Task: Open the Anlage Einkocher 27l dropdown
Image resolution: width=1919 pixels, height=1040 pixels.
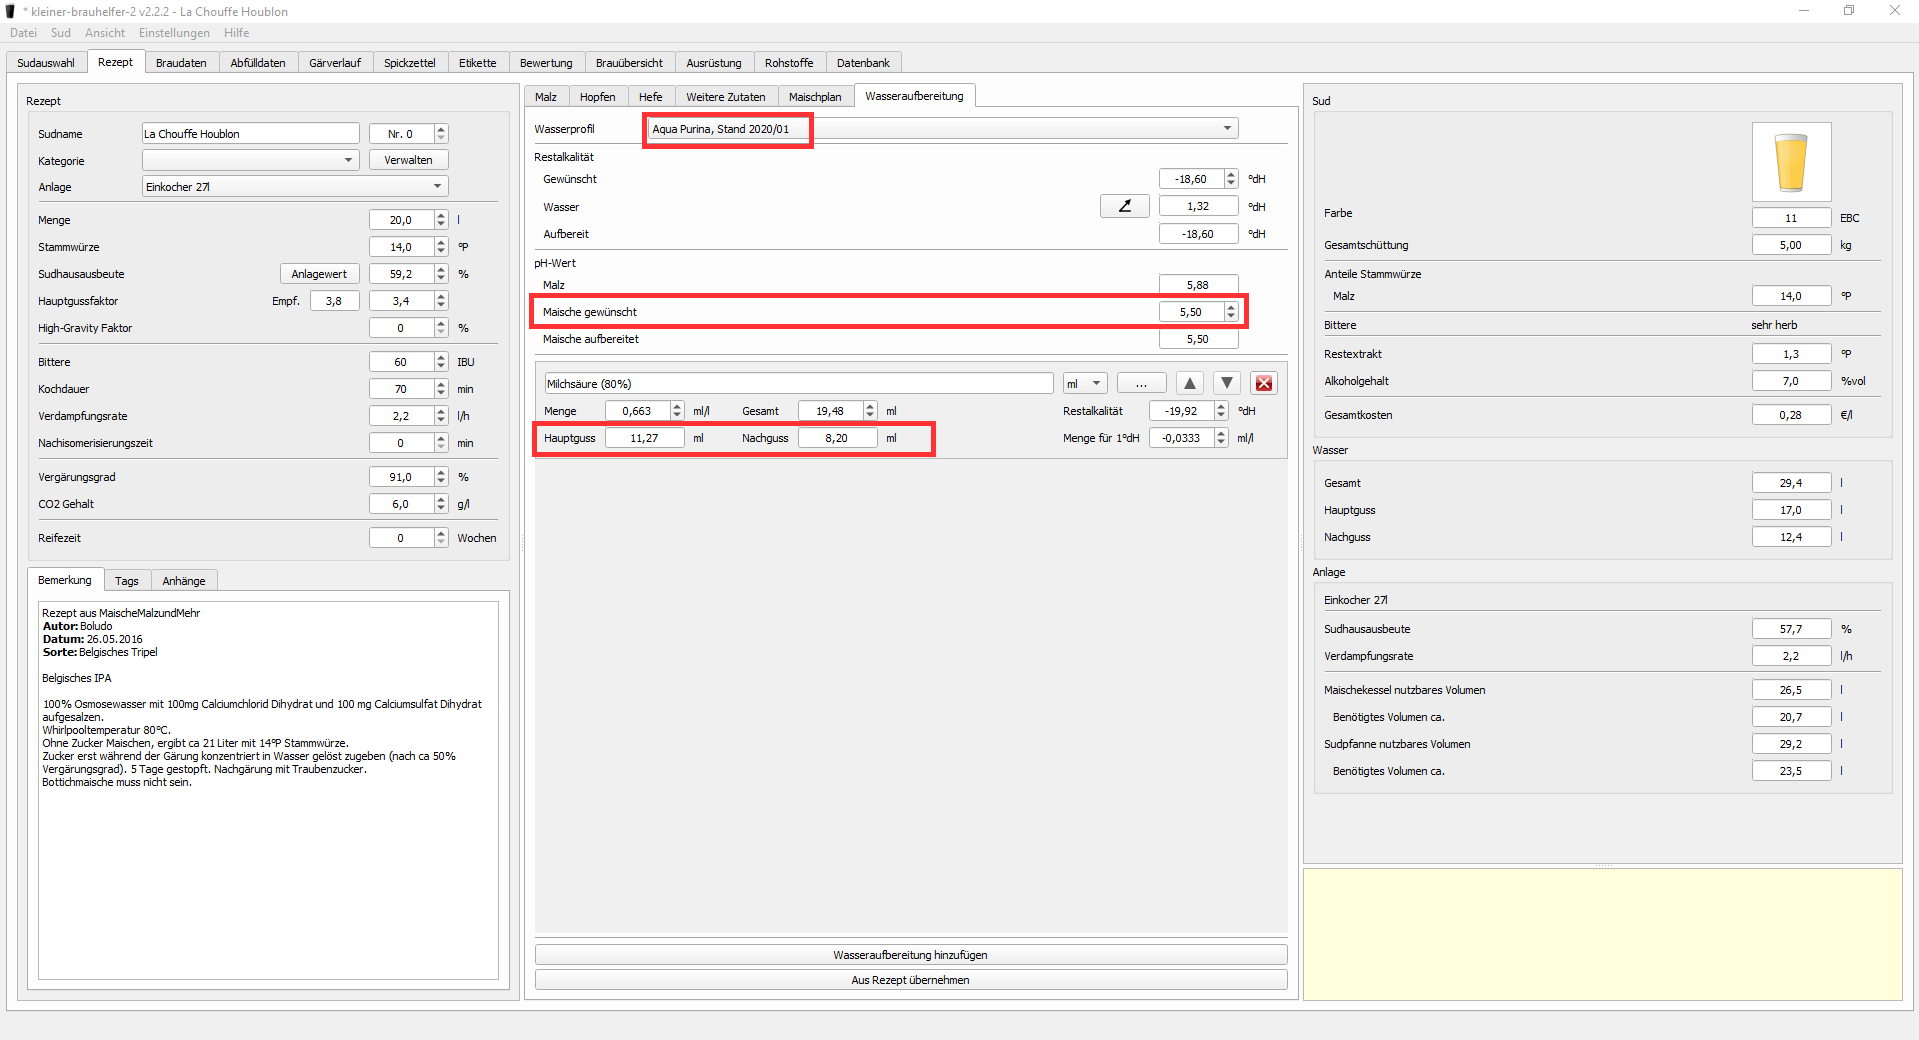Action: click(437, 187)
